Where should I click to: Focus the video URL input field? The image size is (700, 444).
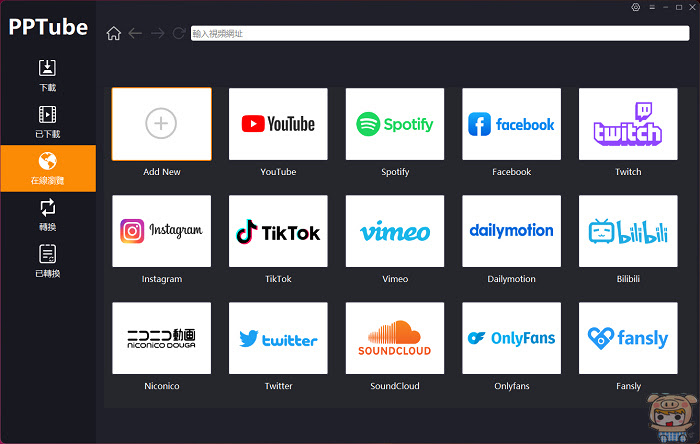440,33
